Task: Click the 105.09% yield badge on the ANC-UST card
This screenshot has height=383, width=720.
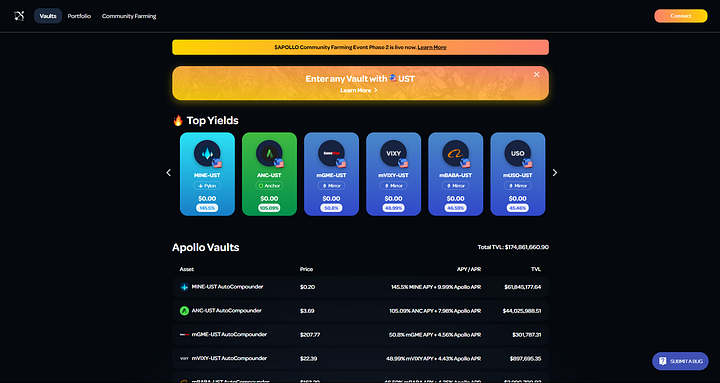Action: click(269, 208)
